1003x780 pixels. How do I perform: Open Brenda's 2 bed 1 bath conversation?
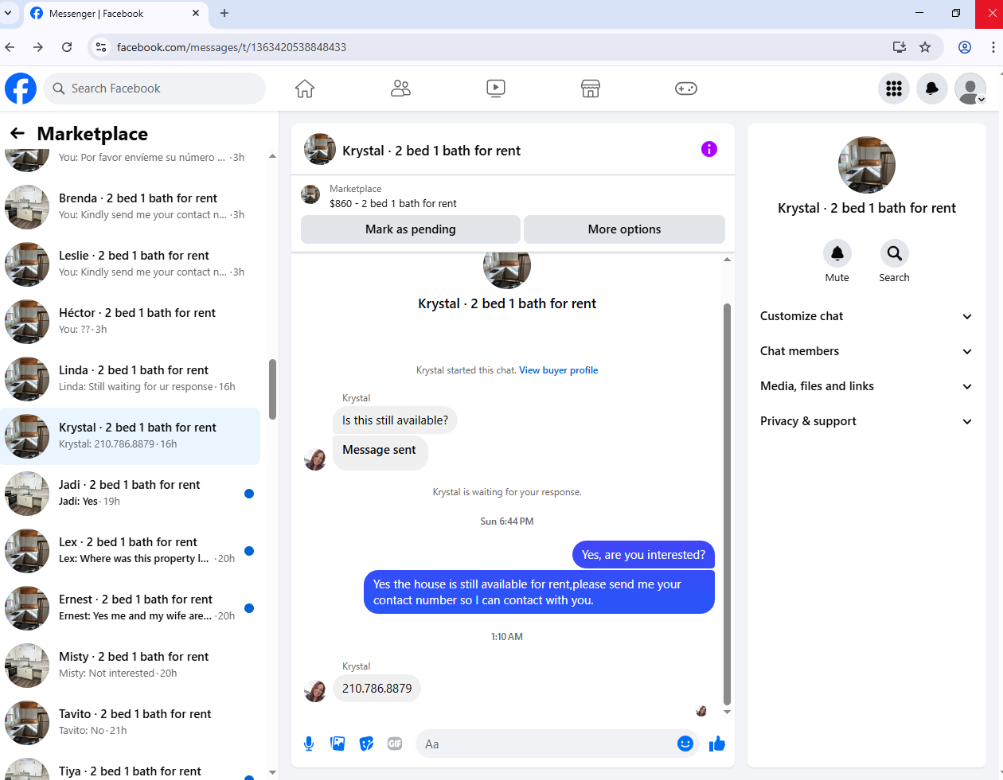[130, 206]
